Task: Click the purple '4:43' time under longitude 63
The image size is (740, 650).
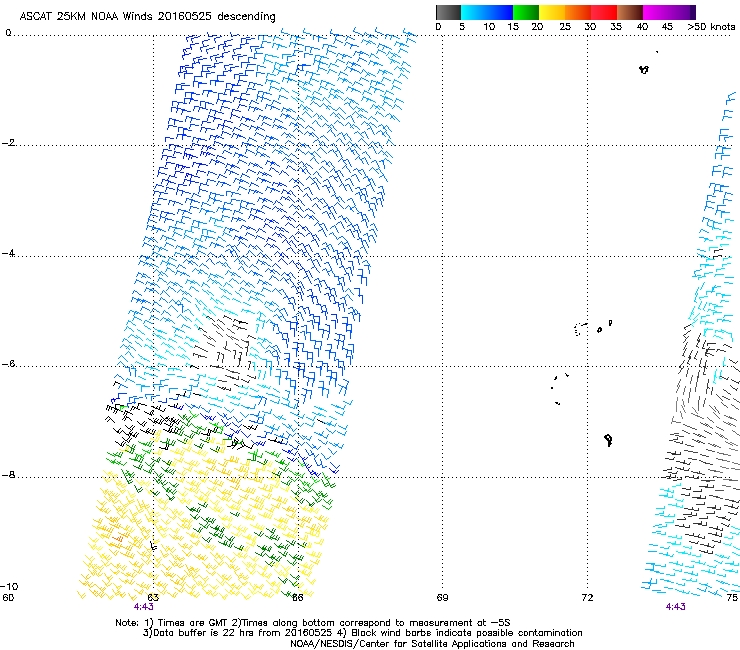Action: [x=143, y=607]
